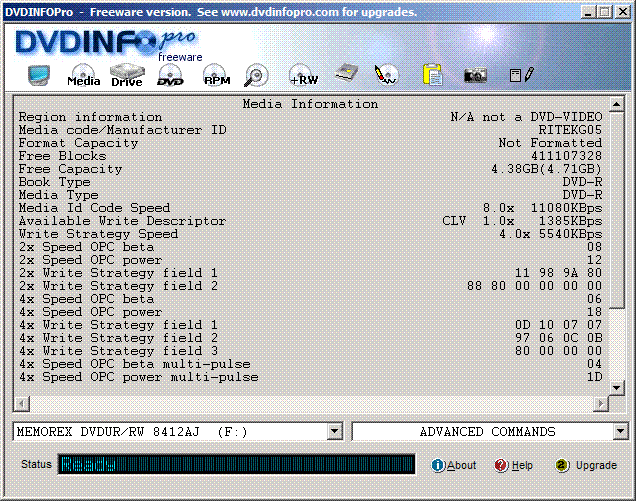636x501 pixels.
Task: Click the 'Media Id Code Speed' label
Action: pyautogui.click(x=94, y=208)
